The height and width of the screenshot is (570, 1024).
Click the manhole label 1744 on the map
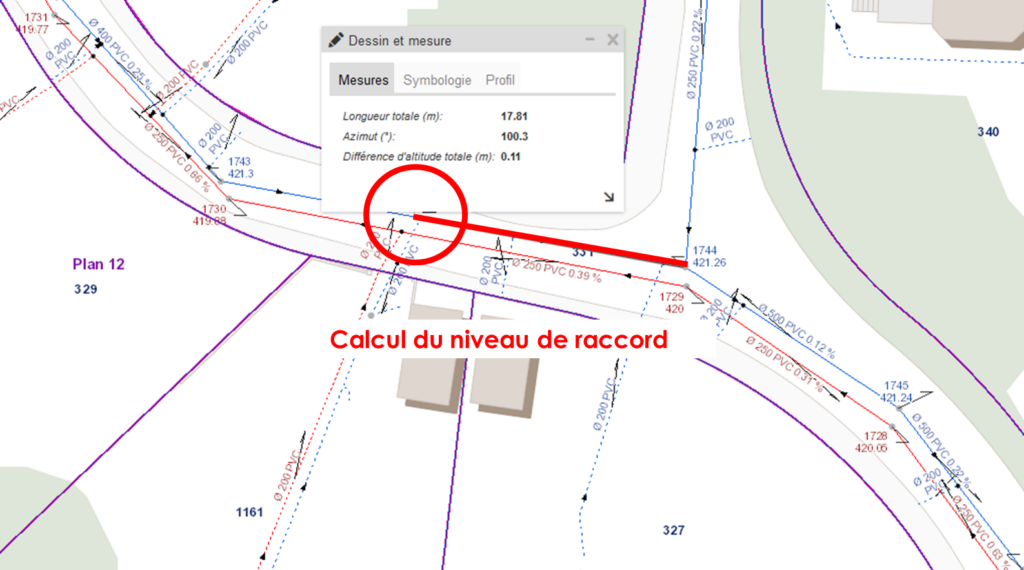tap(706, 250)
